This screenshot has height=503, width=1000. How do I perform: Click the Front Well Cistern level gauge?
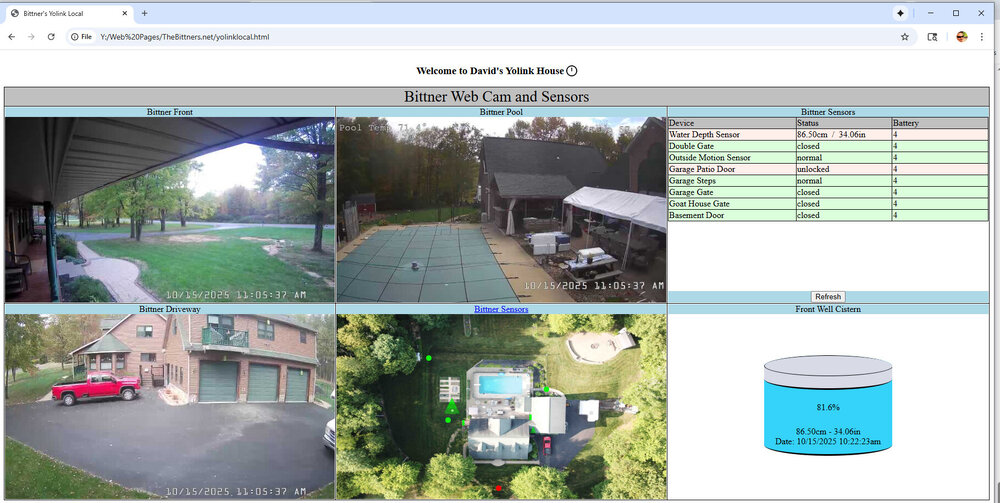(827, 405)
